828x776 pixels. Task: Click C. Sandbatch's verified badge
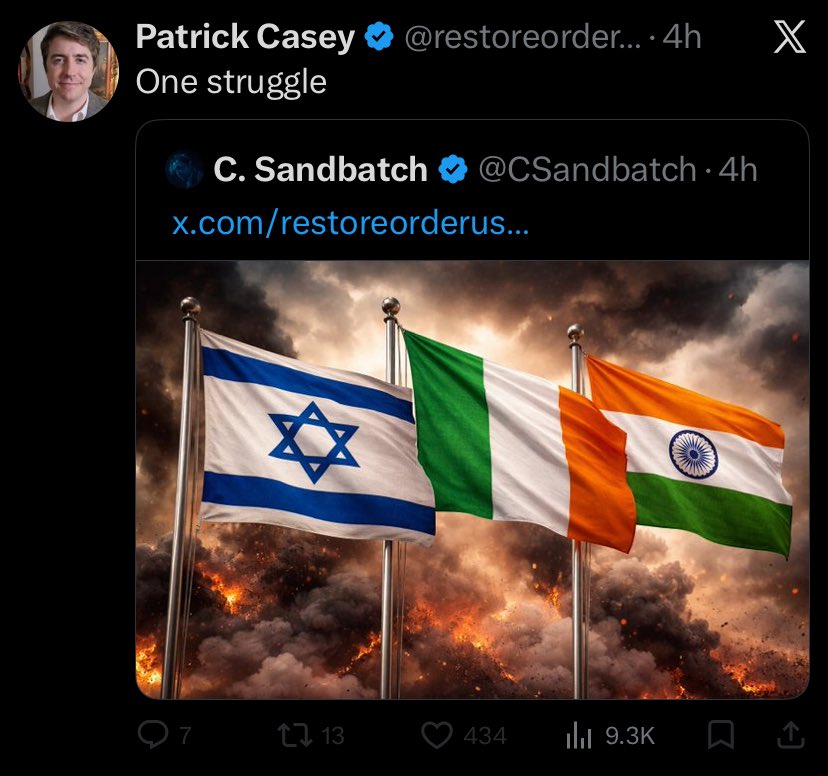[x=453, y=169]
